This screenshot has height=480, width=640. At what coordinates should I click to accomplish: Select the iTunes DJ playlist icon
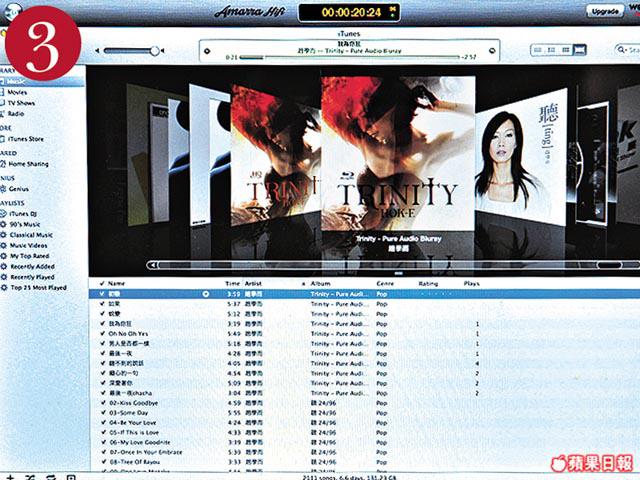3,213
